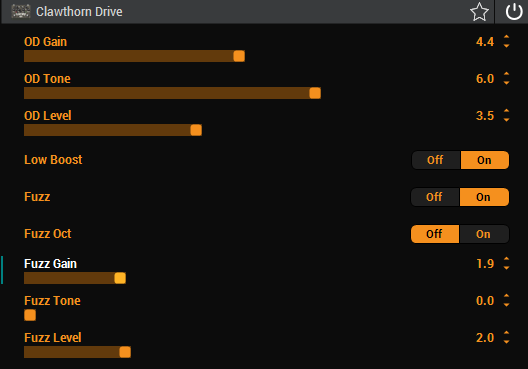Favorite Clawthorn Drive with star icon
The image size is (528, 369).
479,12
